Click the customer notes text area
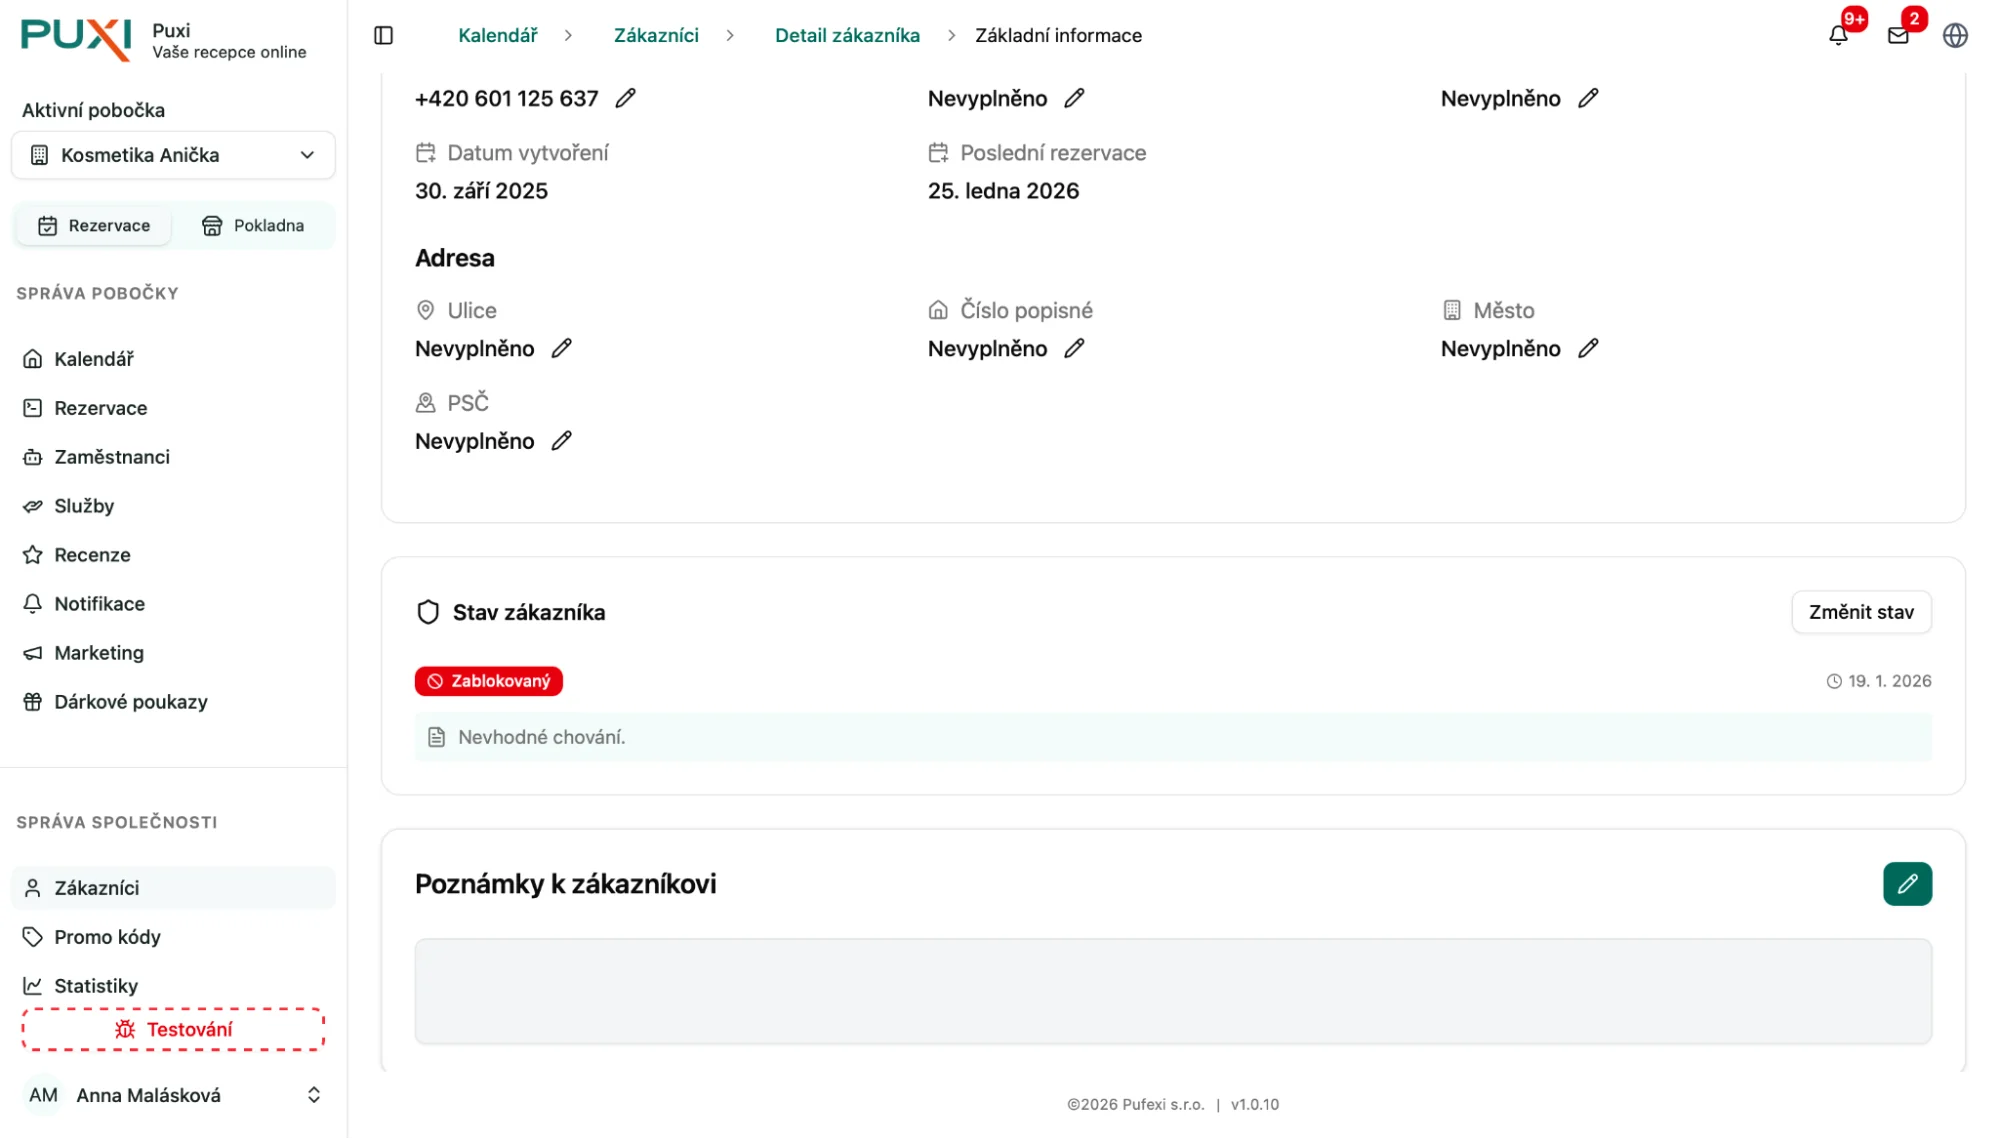Image resolution: width=1999 pixels, height=1139 pixels. 1172,991
